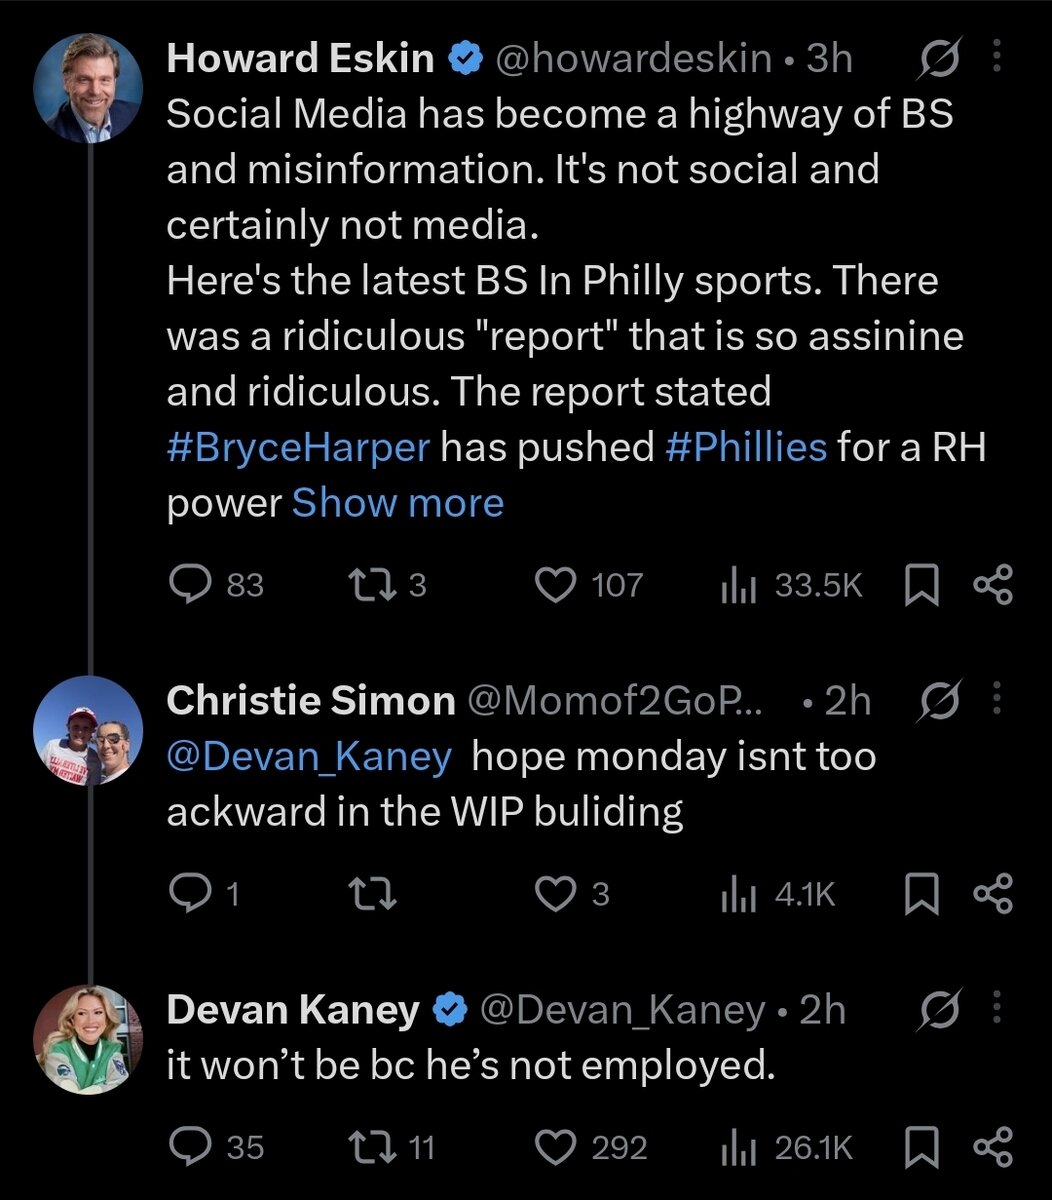This screenshot has width=1052, height=1200.
Task: Open the #Phillies hashtag
Action: (x=746, y=447)
